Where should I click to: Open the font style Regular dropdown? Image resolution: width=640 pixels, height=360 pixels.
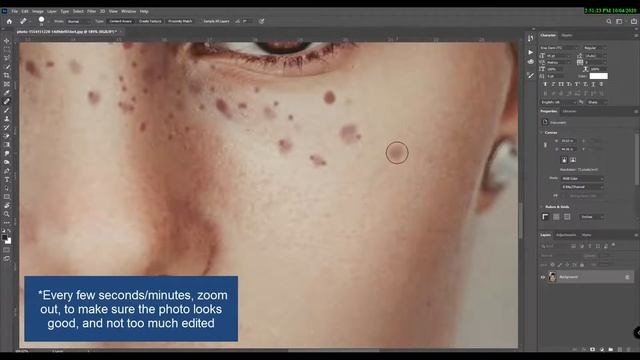coord(594,48)
